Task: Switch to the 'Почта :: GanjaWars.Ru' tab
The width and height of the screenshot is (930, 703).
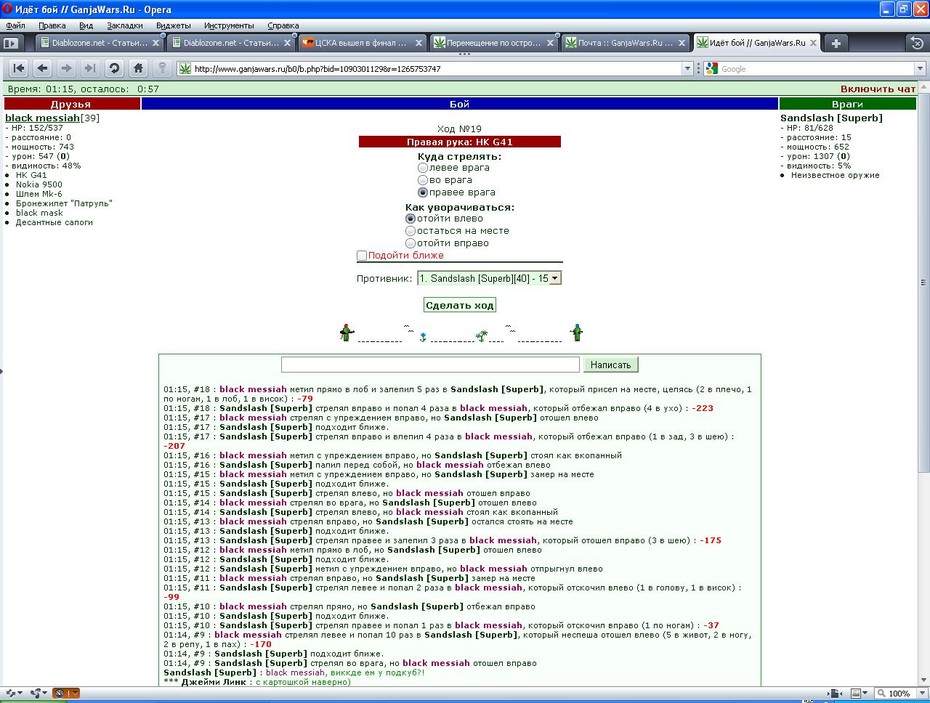Action: (625, 43)
